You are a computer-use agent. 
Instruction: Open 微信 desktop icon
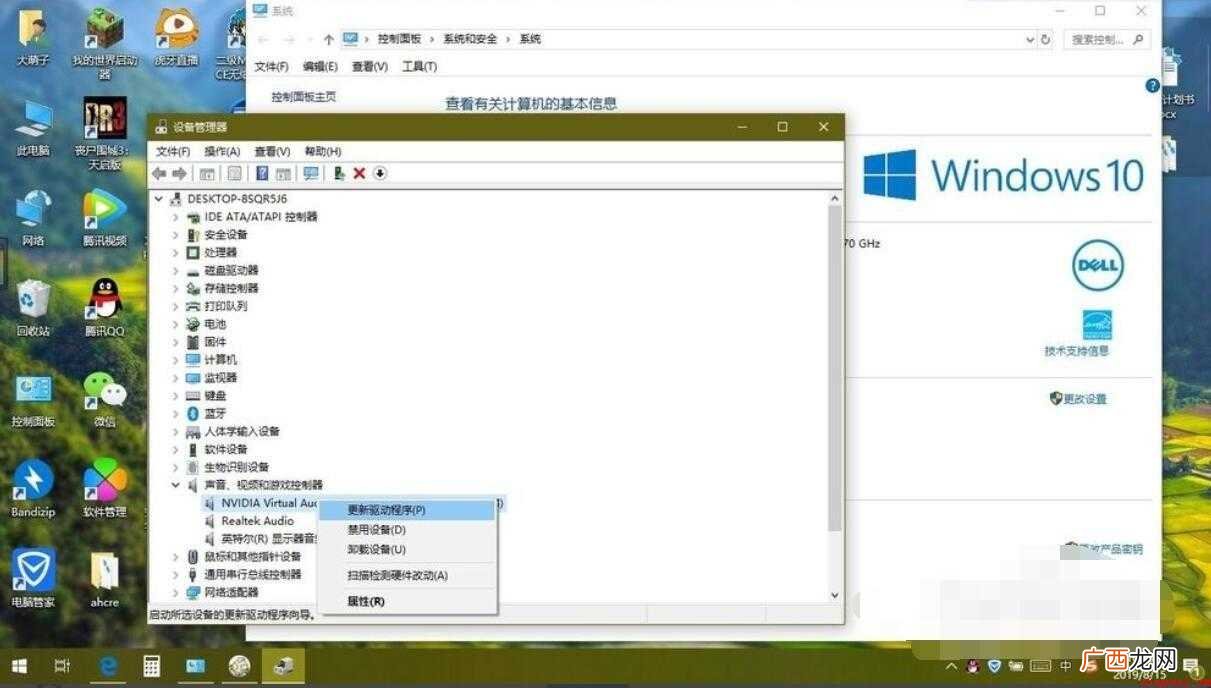point(104,398)
